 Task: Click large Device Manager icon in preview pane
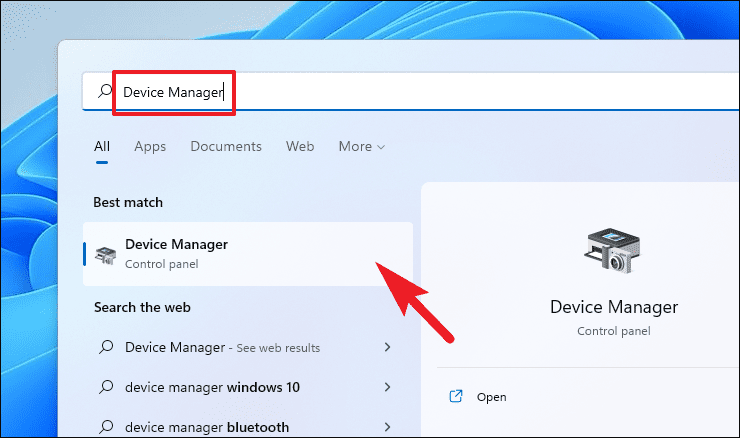click(x=614, y=250)
